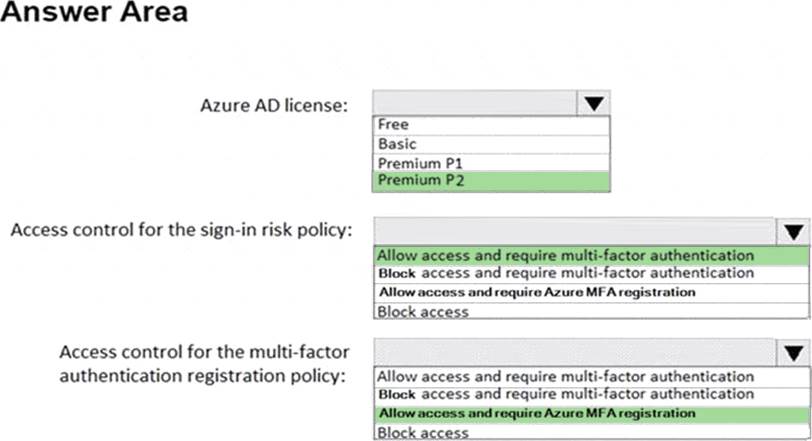Click the empty sign-in risk policy selection field
The height and width of the screenshot is (441, 812).
click(574, 232)
